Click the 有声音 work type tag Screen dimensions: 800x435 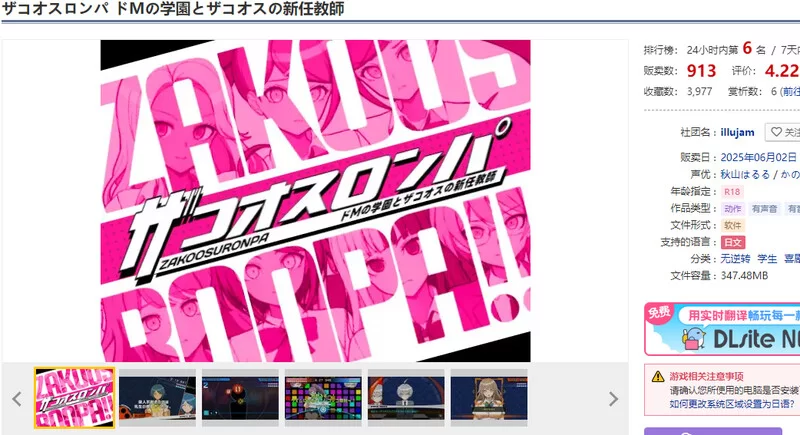(x=764, y=209)
